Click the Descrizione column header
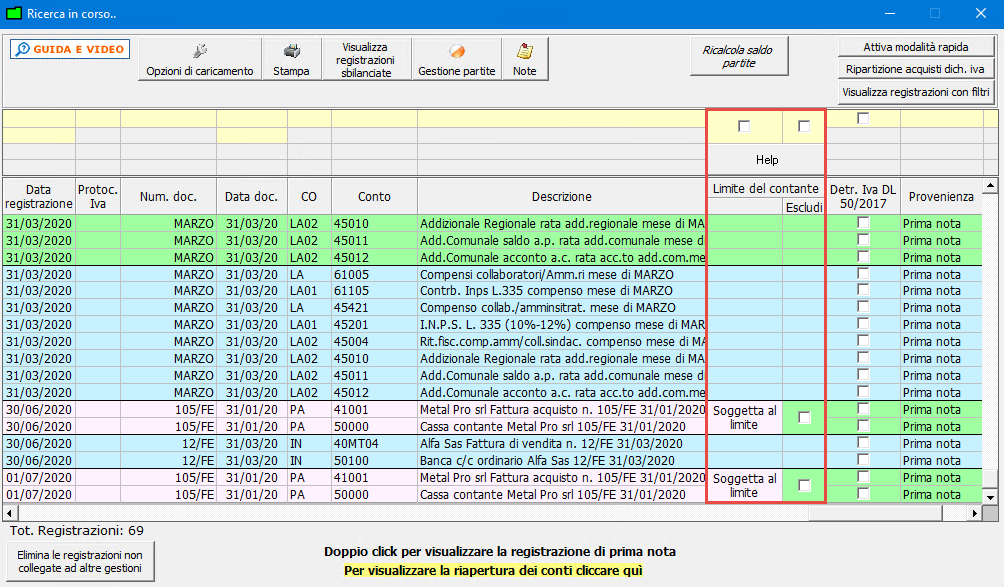The width and height of the screenshot is (1004, 587). 562,197
